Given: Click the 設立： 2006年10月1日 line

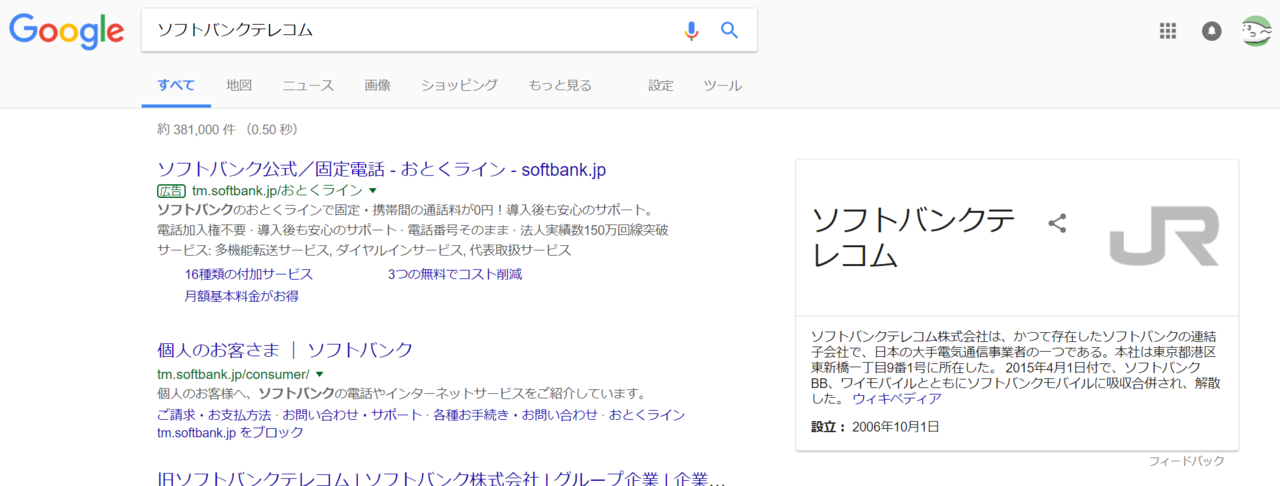Looking at the screenshot, I should pyautogui.click(x=875, y=427).
